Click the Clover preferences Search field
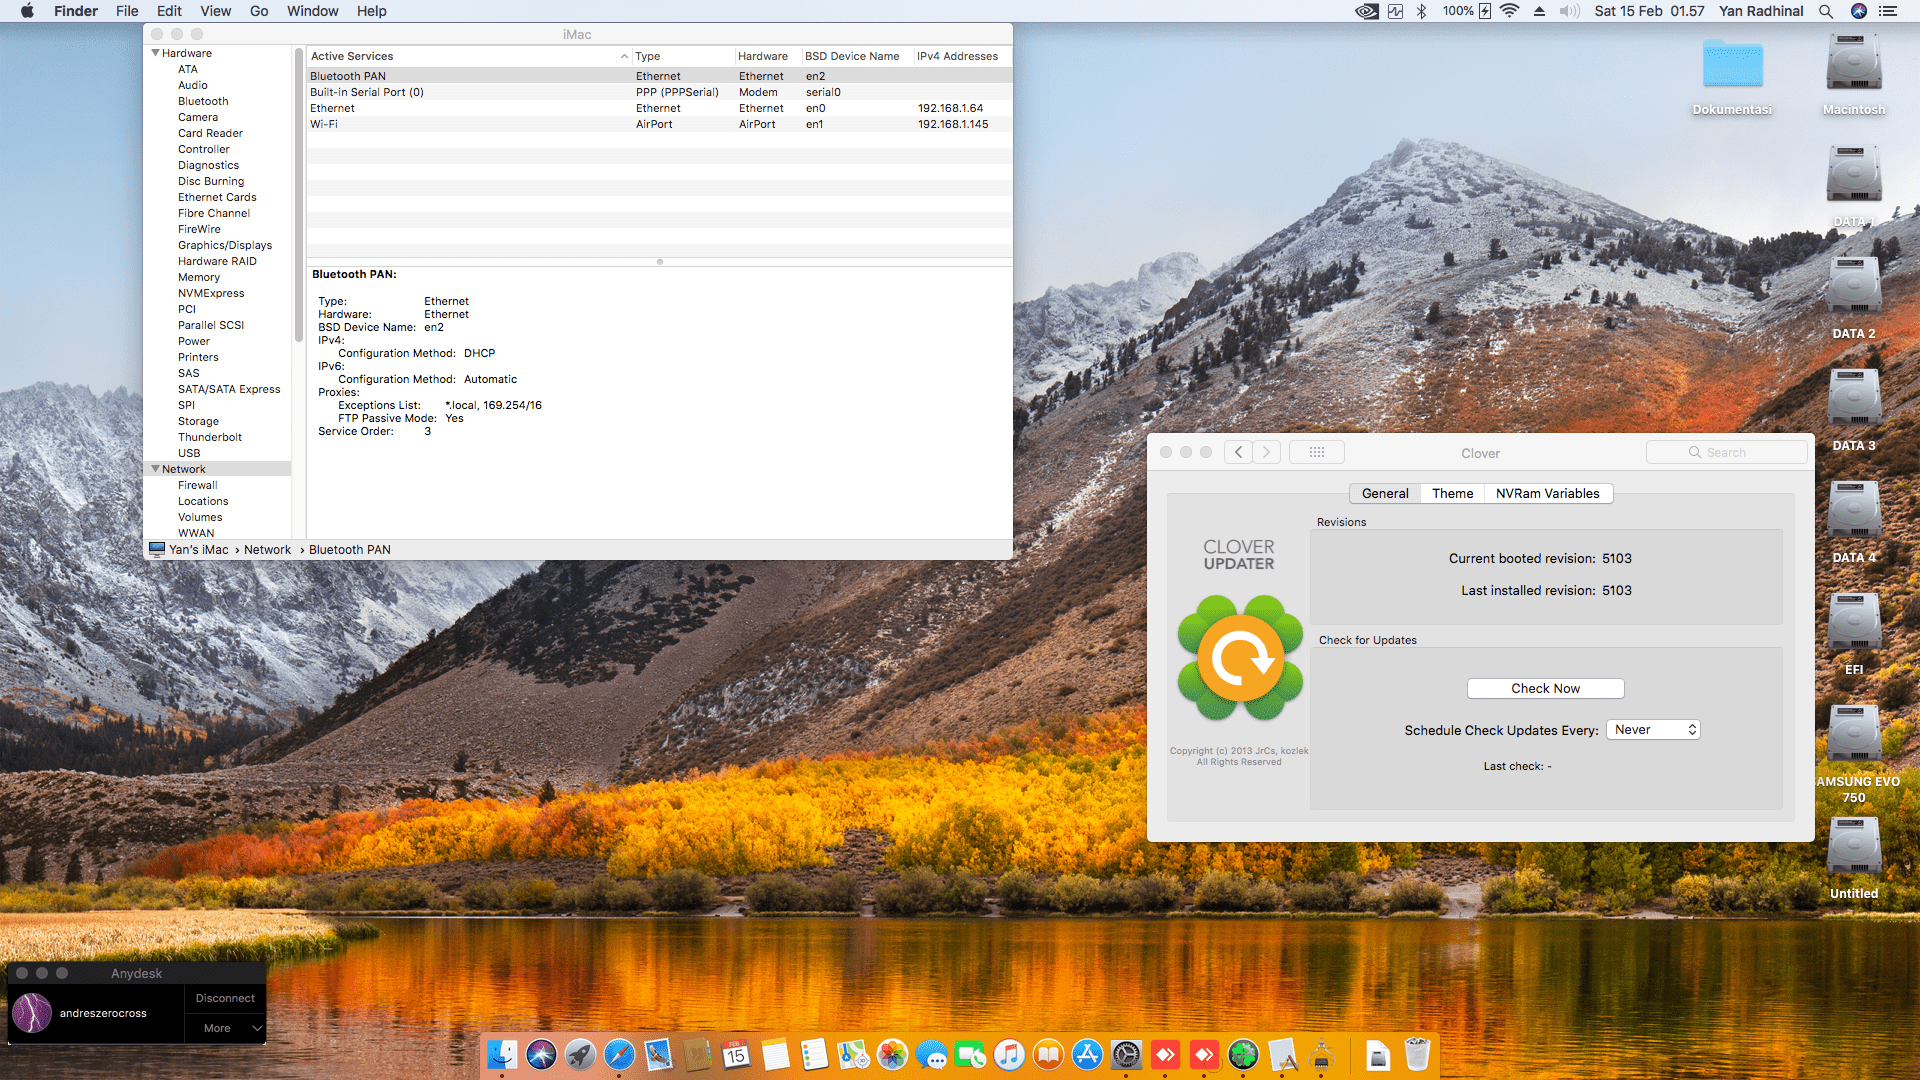 coord(1727,453)
